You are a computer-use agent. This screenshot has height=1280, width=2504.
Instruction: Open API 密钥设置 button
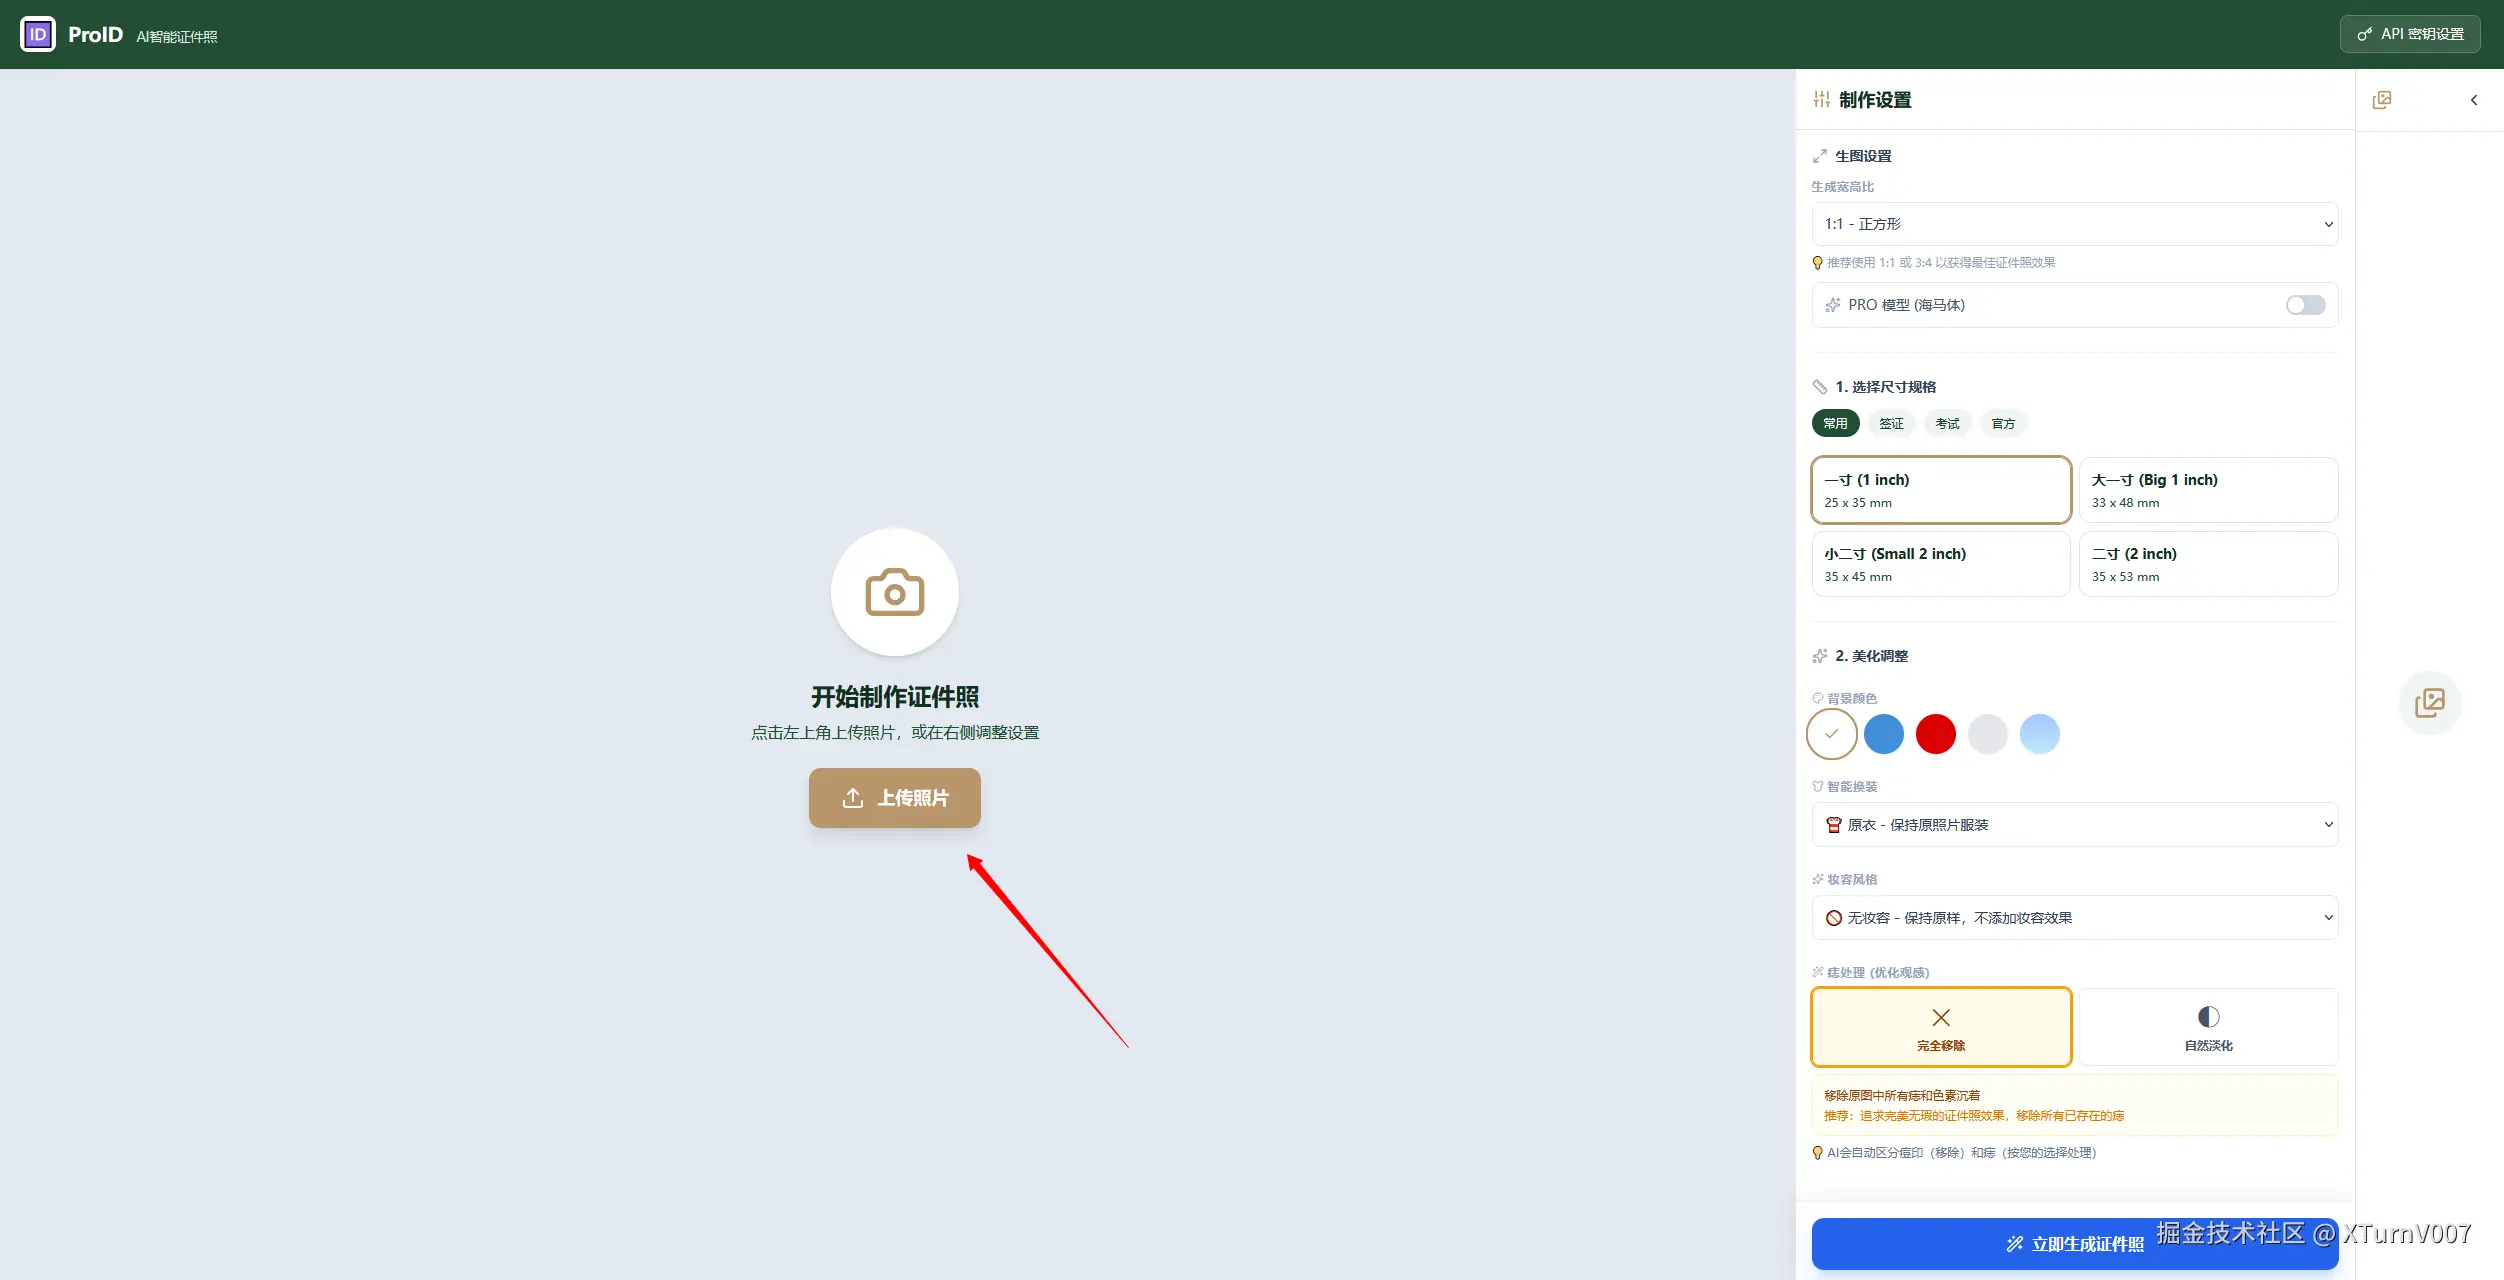(x=2410, y=34)
